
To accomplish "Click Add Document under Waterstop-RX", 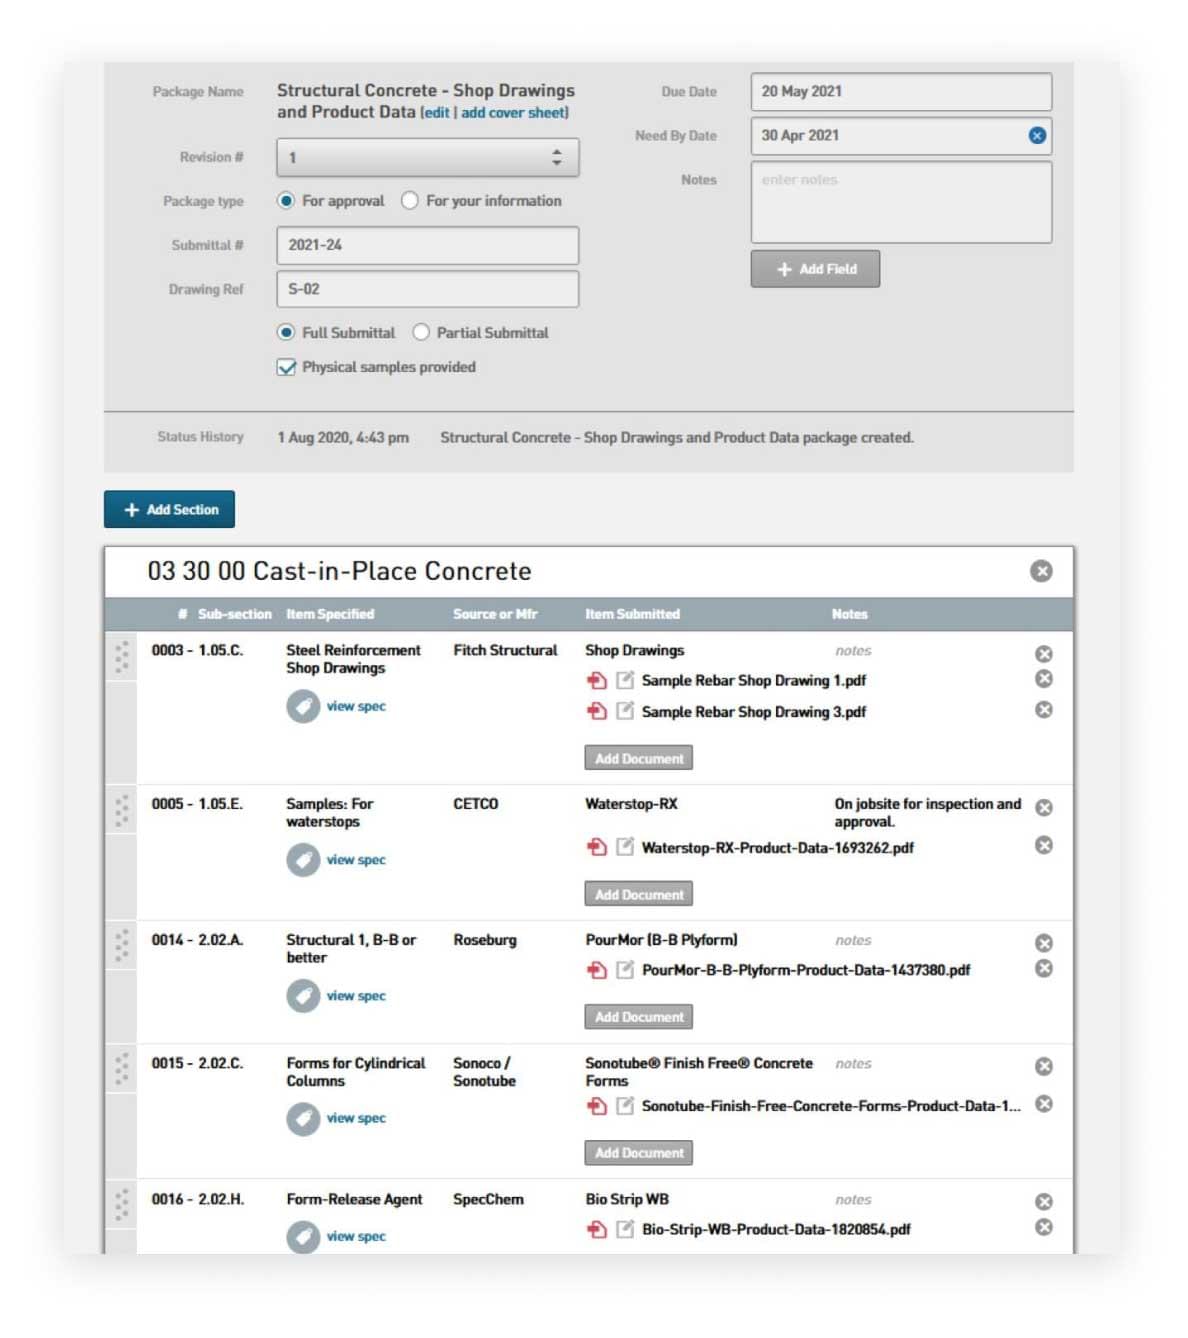I will [638, 894].
